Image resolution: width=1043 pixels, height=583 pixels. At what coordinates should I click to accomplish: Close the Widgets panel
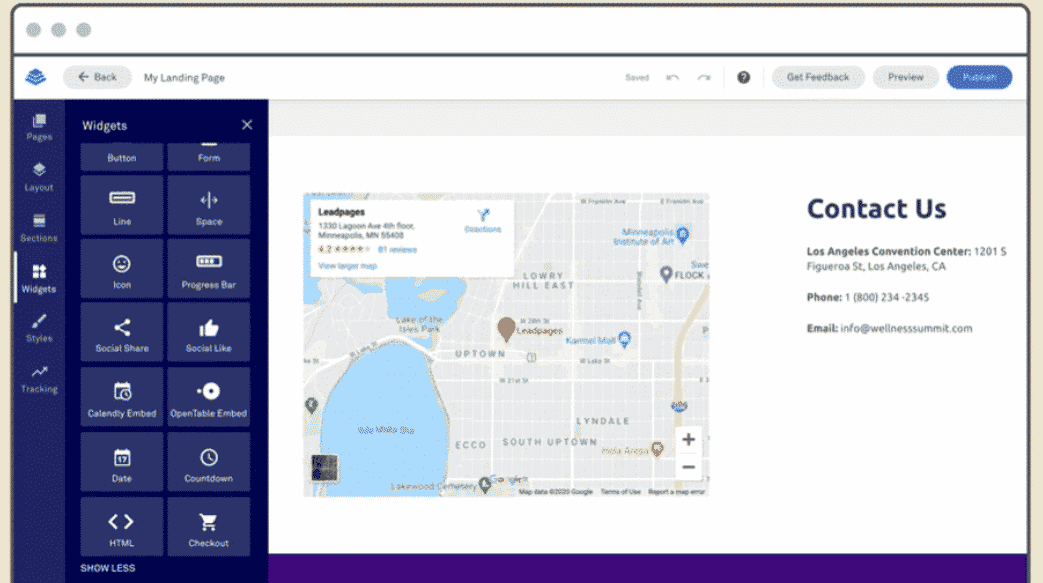(x=247, y=125)
